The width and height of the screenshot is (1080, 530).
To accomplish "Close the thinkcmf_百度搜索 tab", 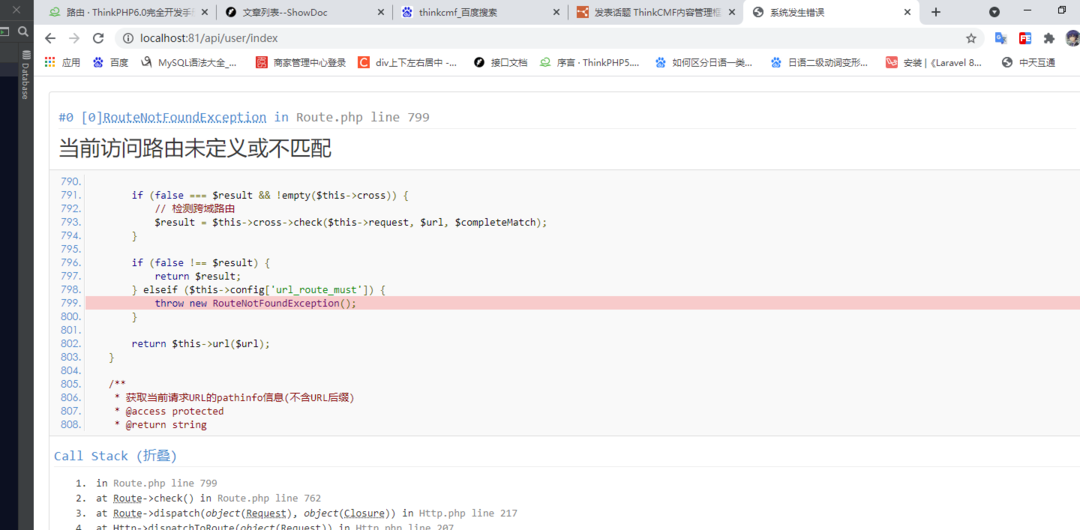I will click(x=557, y=12).
